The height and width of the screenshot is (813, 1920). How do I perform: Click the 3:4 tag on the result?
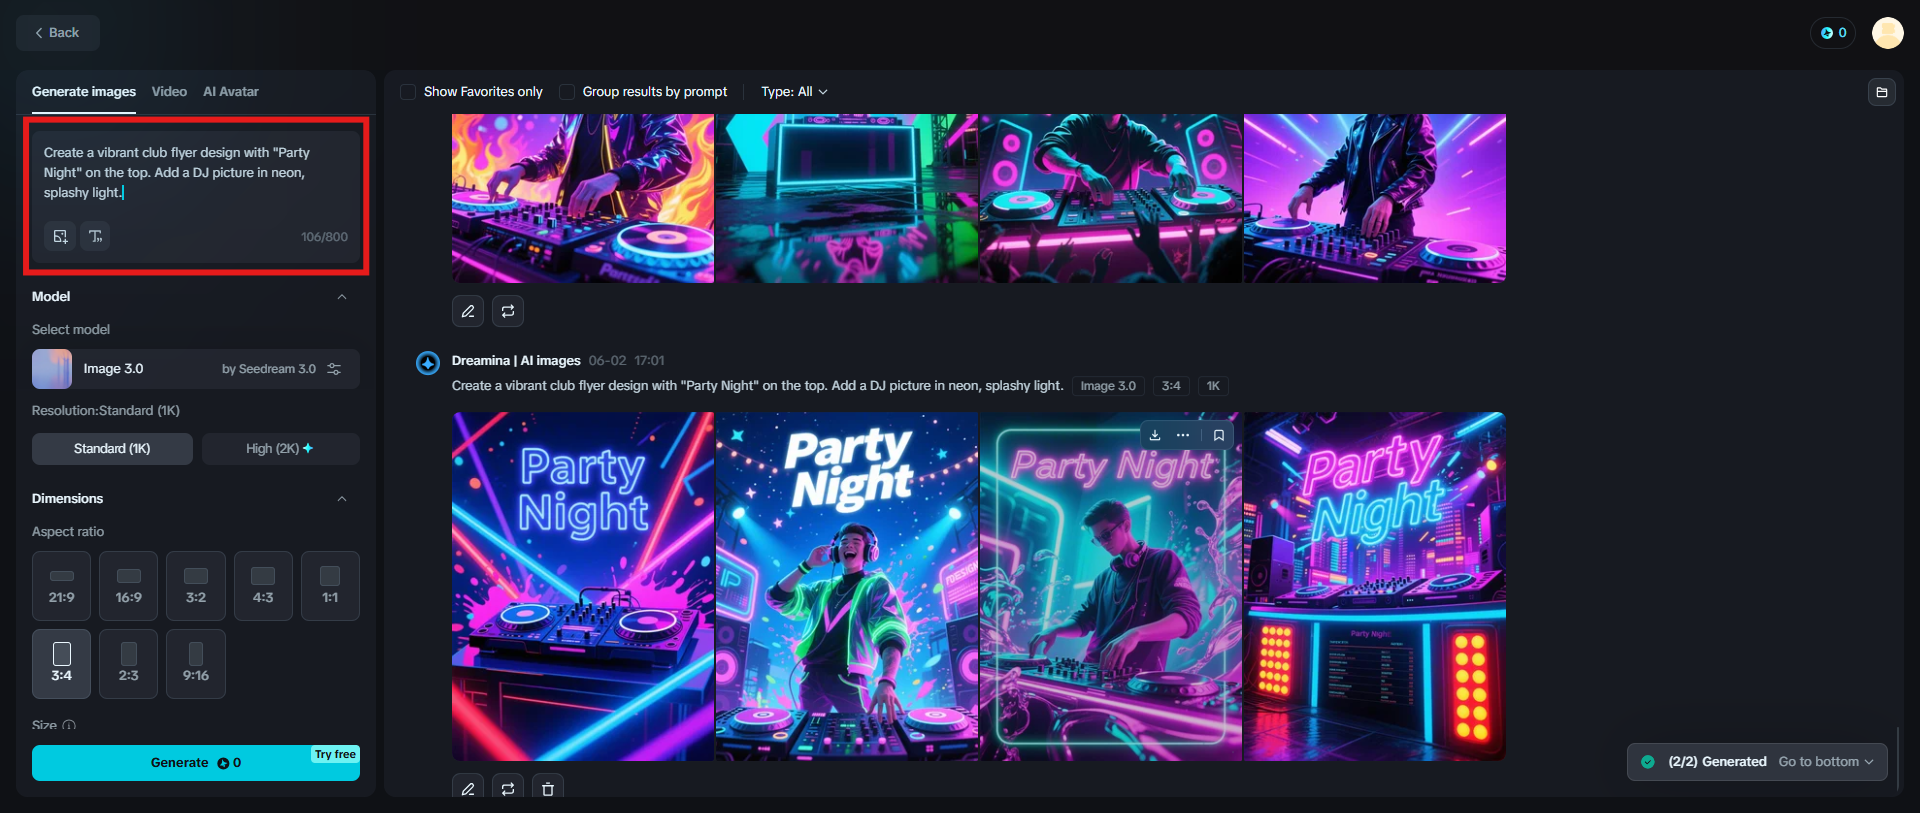pos(1171,386)
